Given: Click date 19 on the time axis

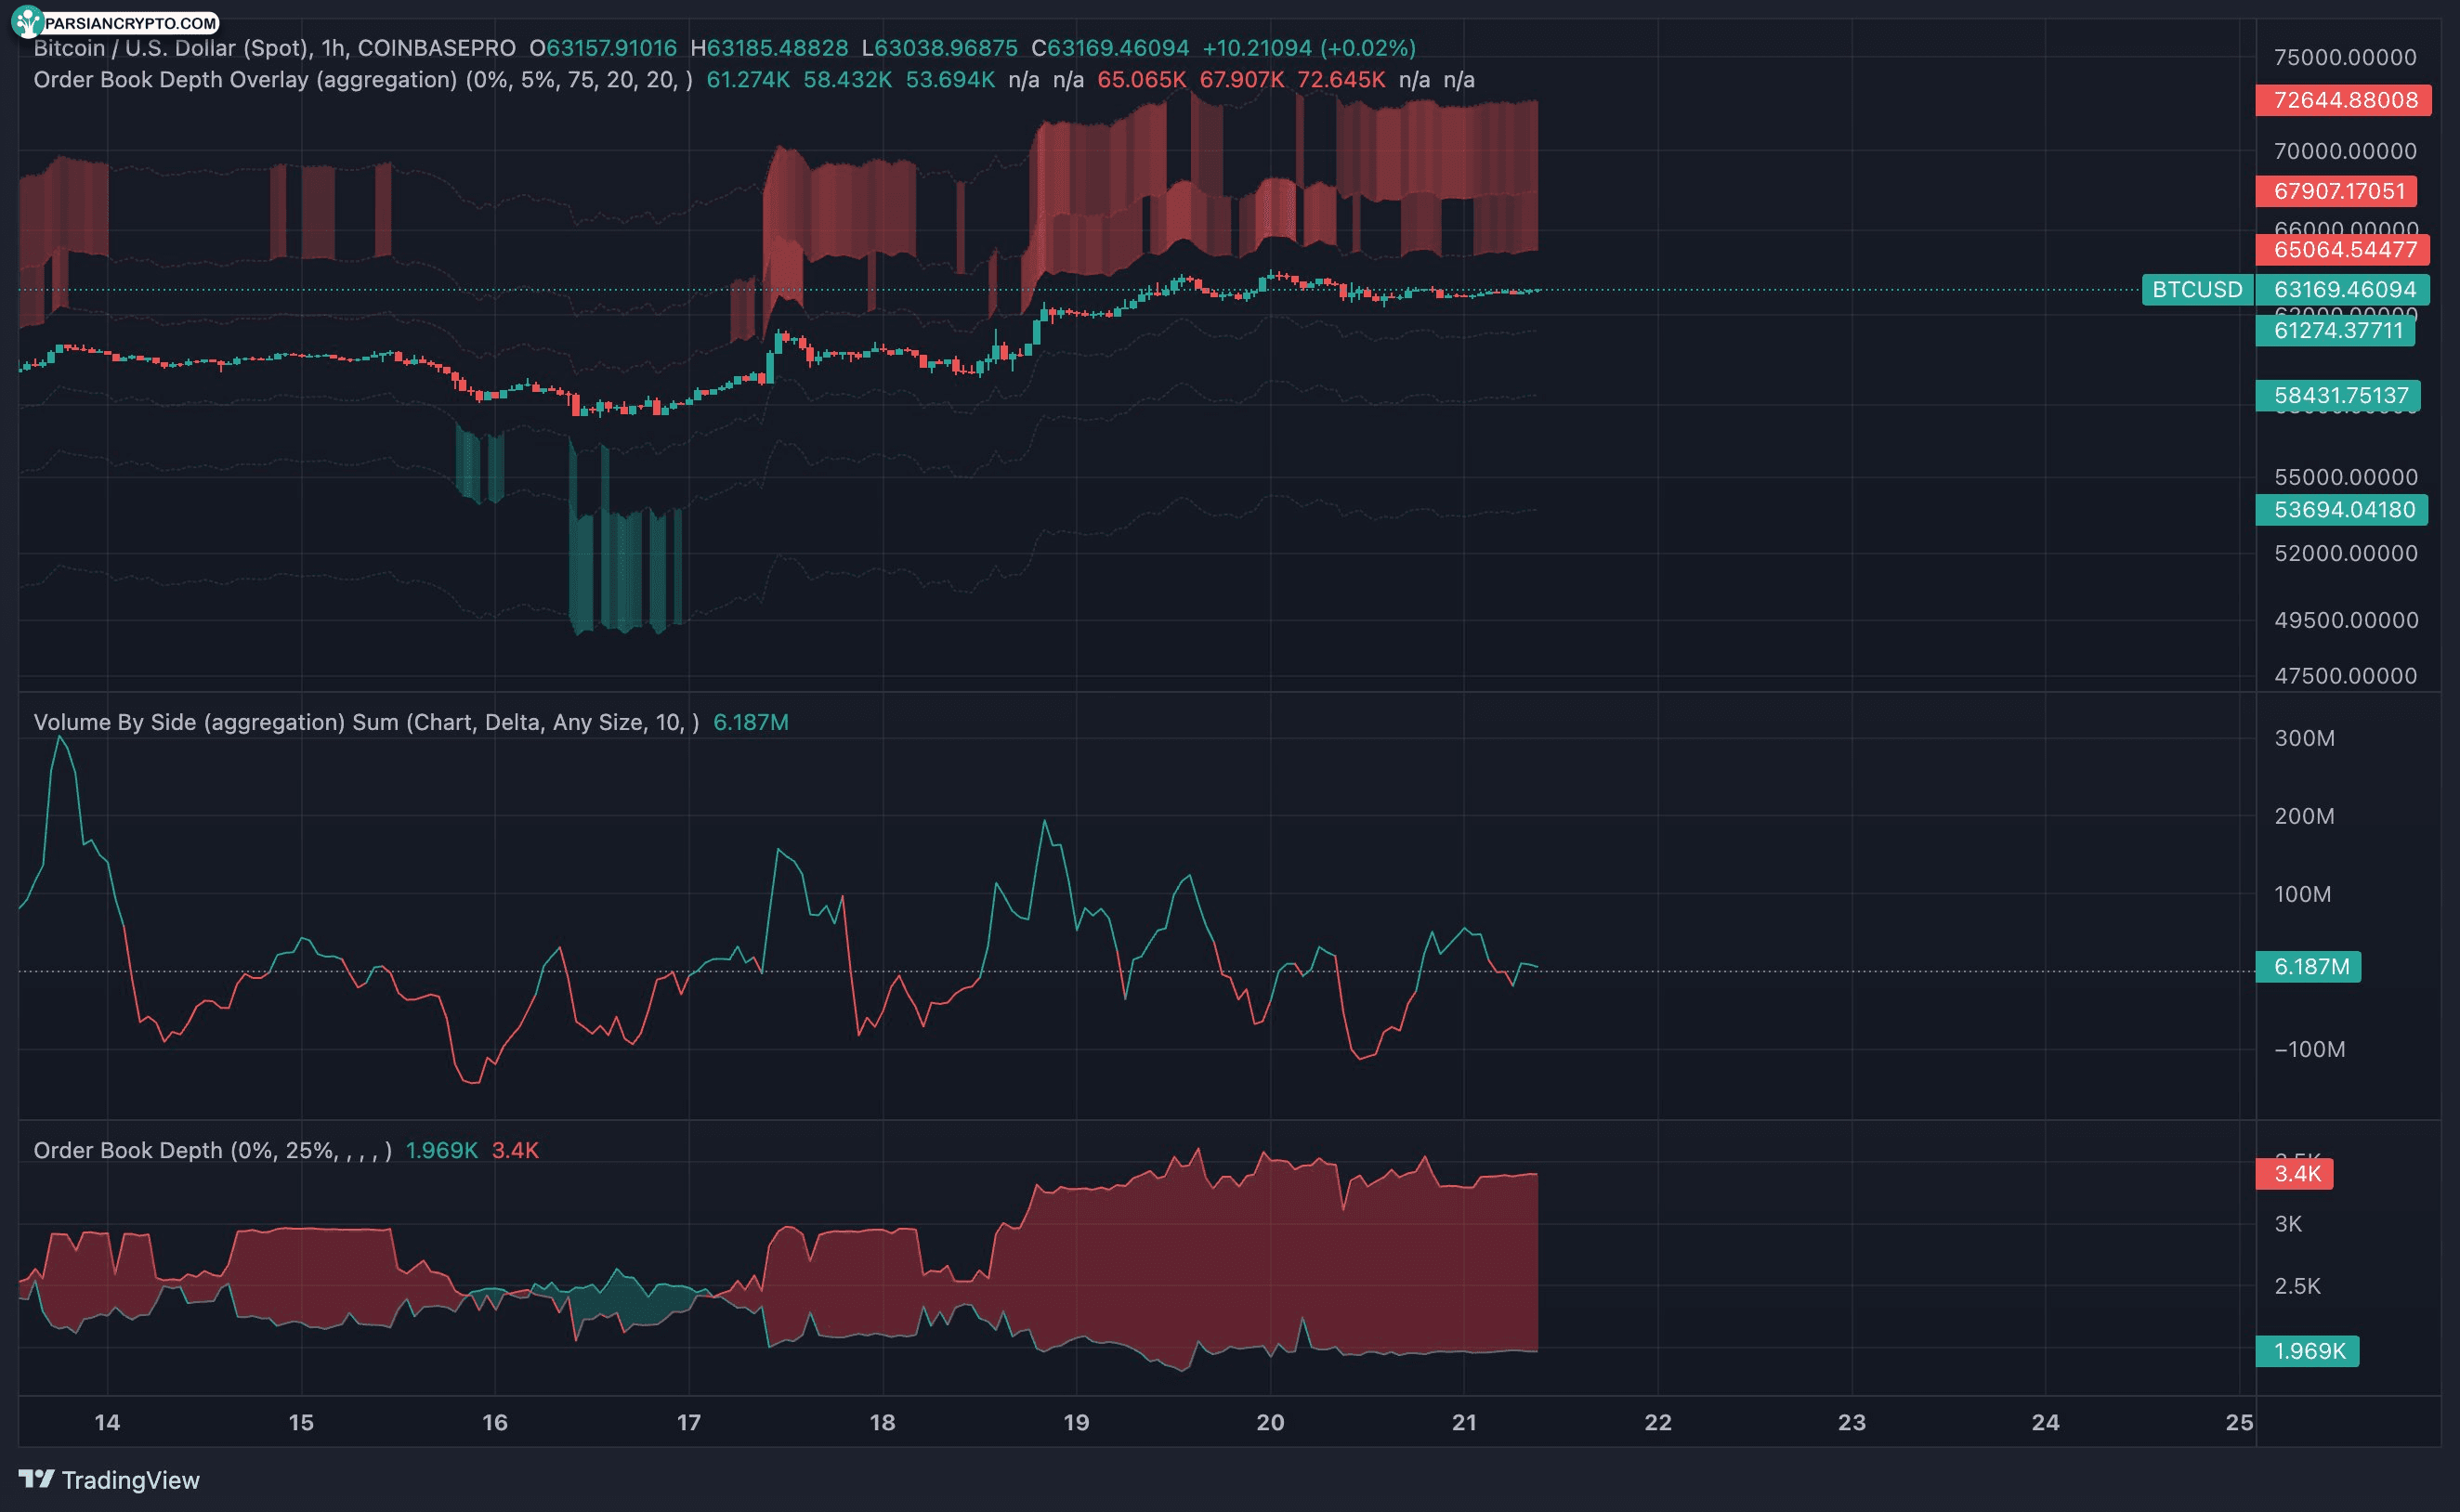Looking at the screenshot, I should click(x=1076, y=1423).
